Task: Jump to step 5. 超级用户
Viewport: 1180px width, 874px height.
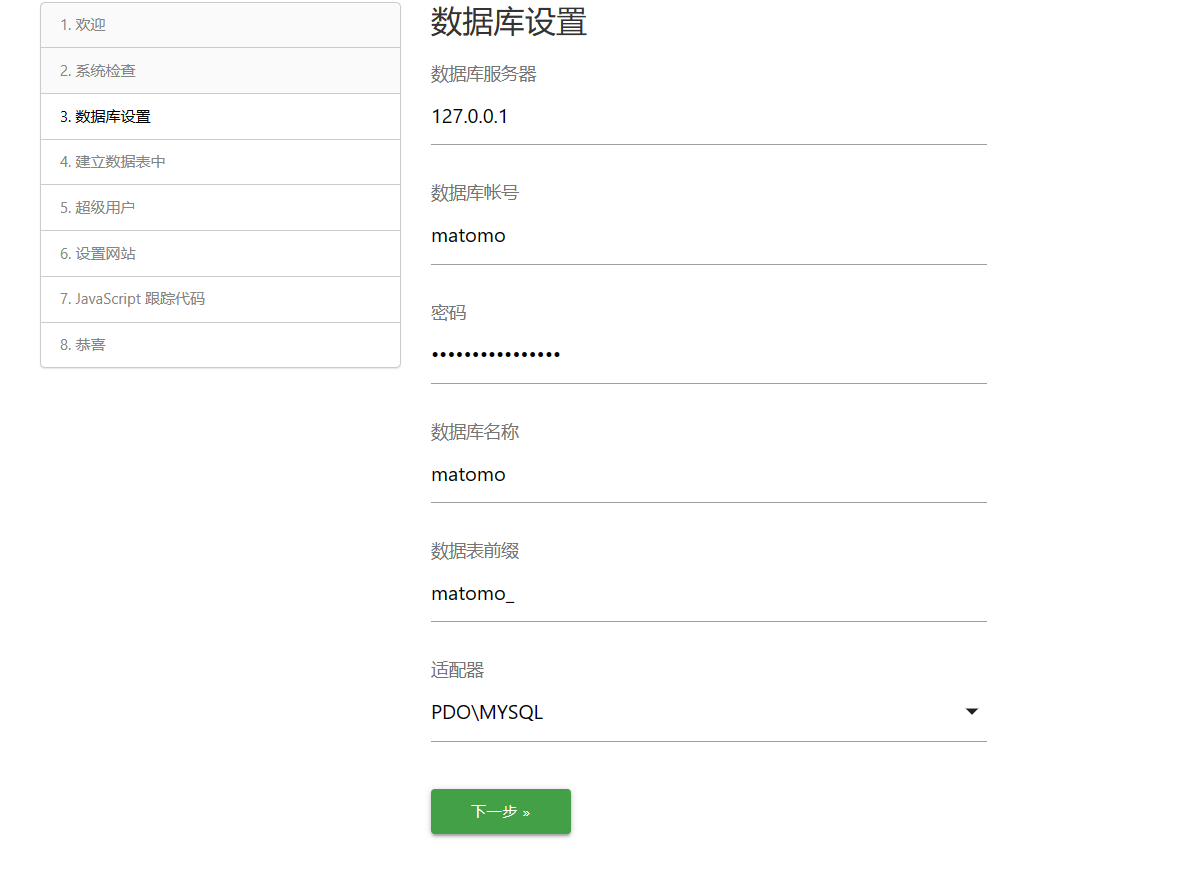Action: click(220, 208)
